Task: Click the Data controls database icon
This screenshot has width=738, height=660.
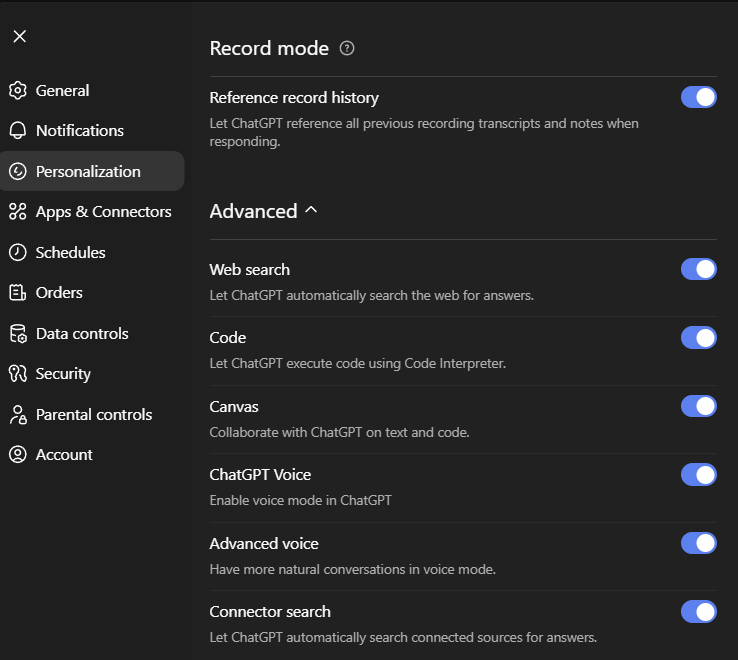Action: click(17, 334)
